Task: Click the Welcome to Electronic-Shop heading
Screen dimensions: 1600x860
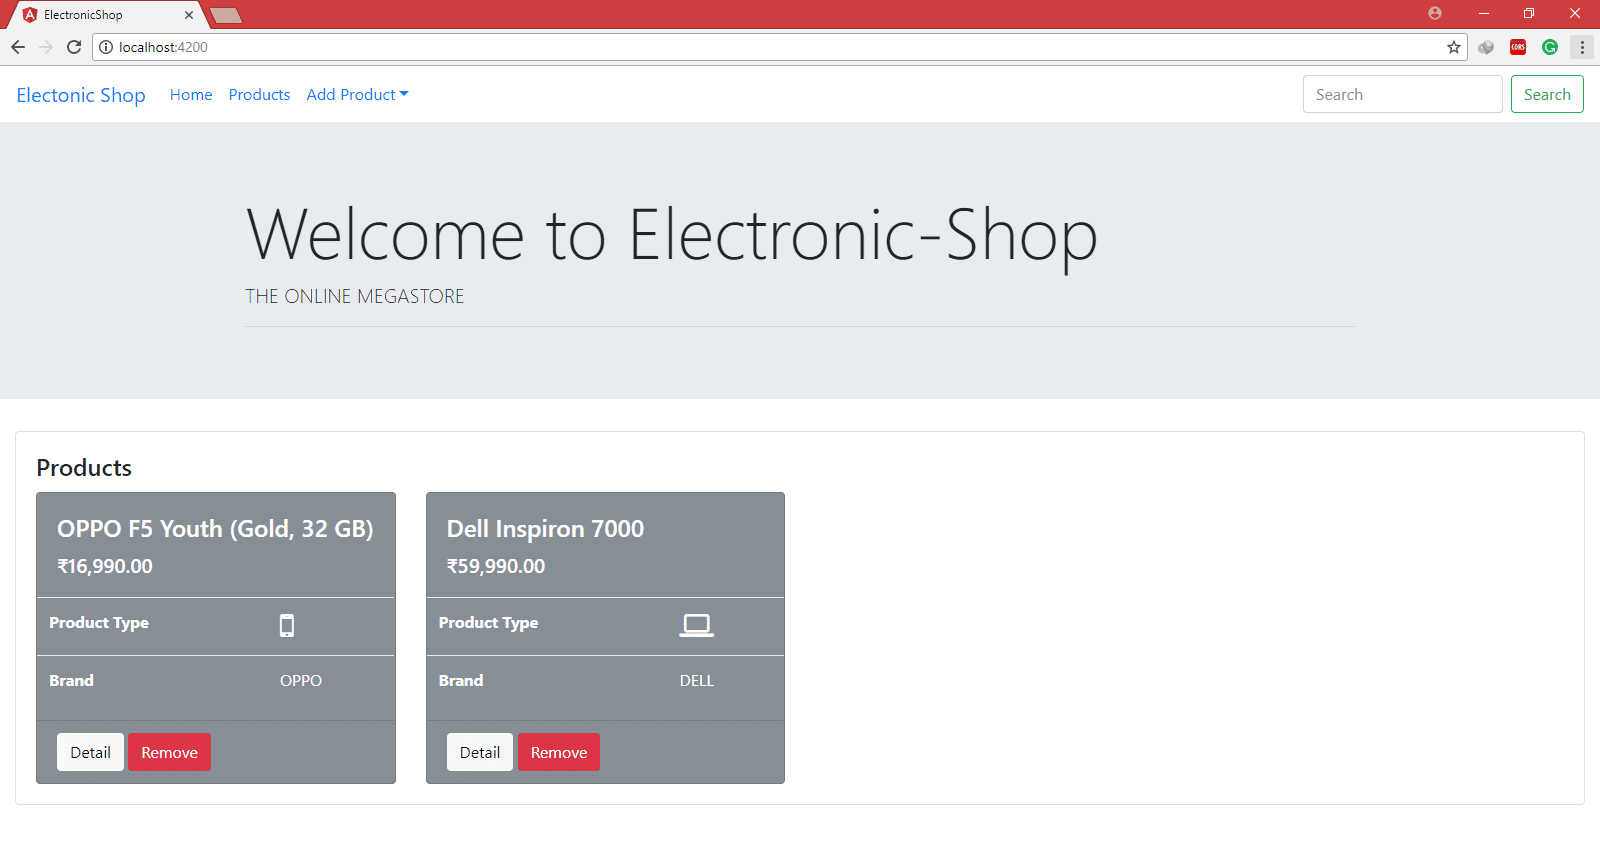Action: [x=672, y=235]
